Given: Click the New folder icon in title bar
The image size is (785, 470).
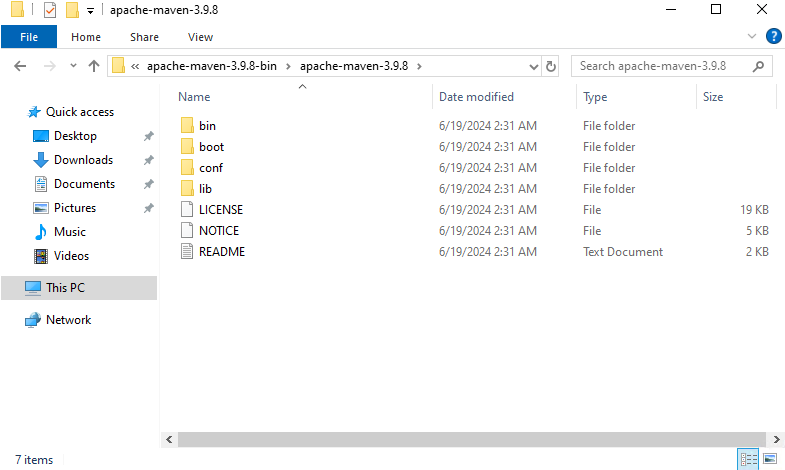Looking at the screenshot, I should [x=73, y=10].
